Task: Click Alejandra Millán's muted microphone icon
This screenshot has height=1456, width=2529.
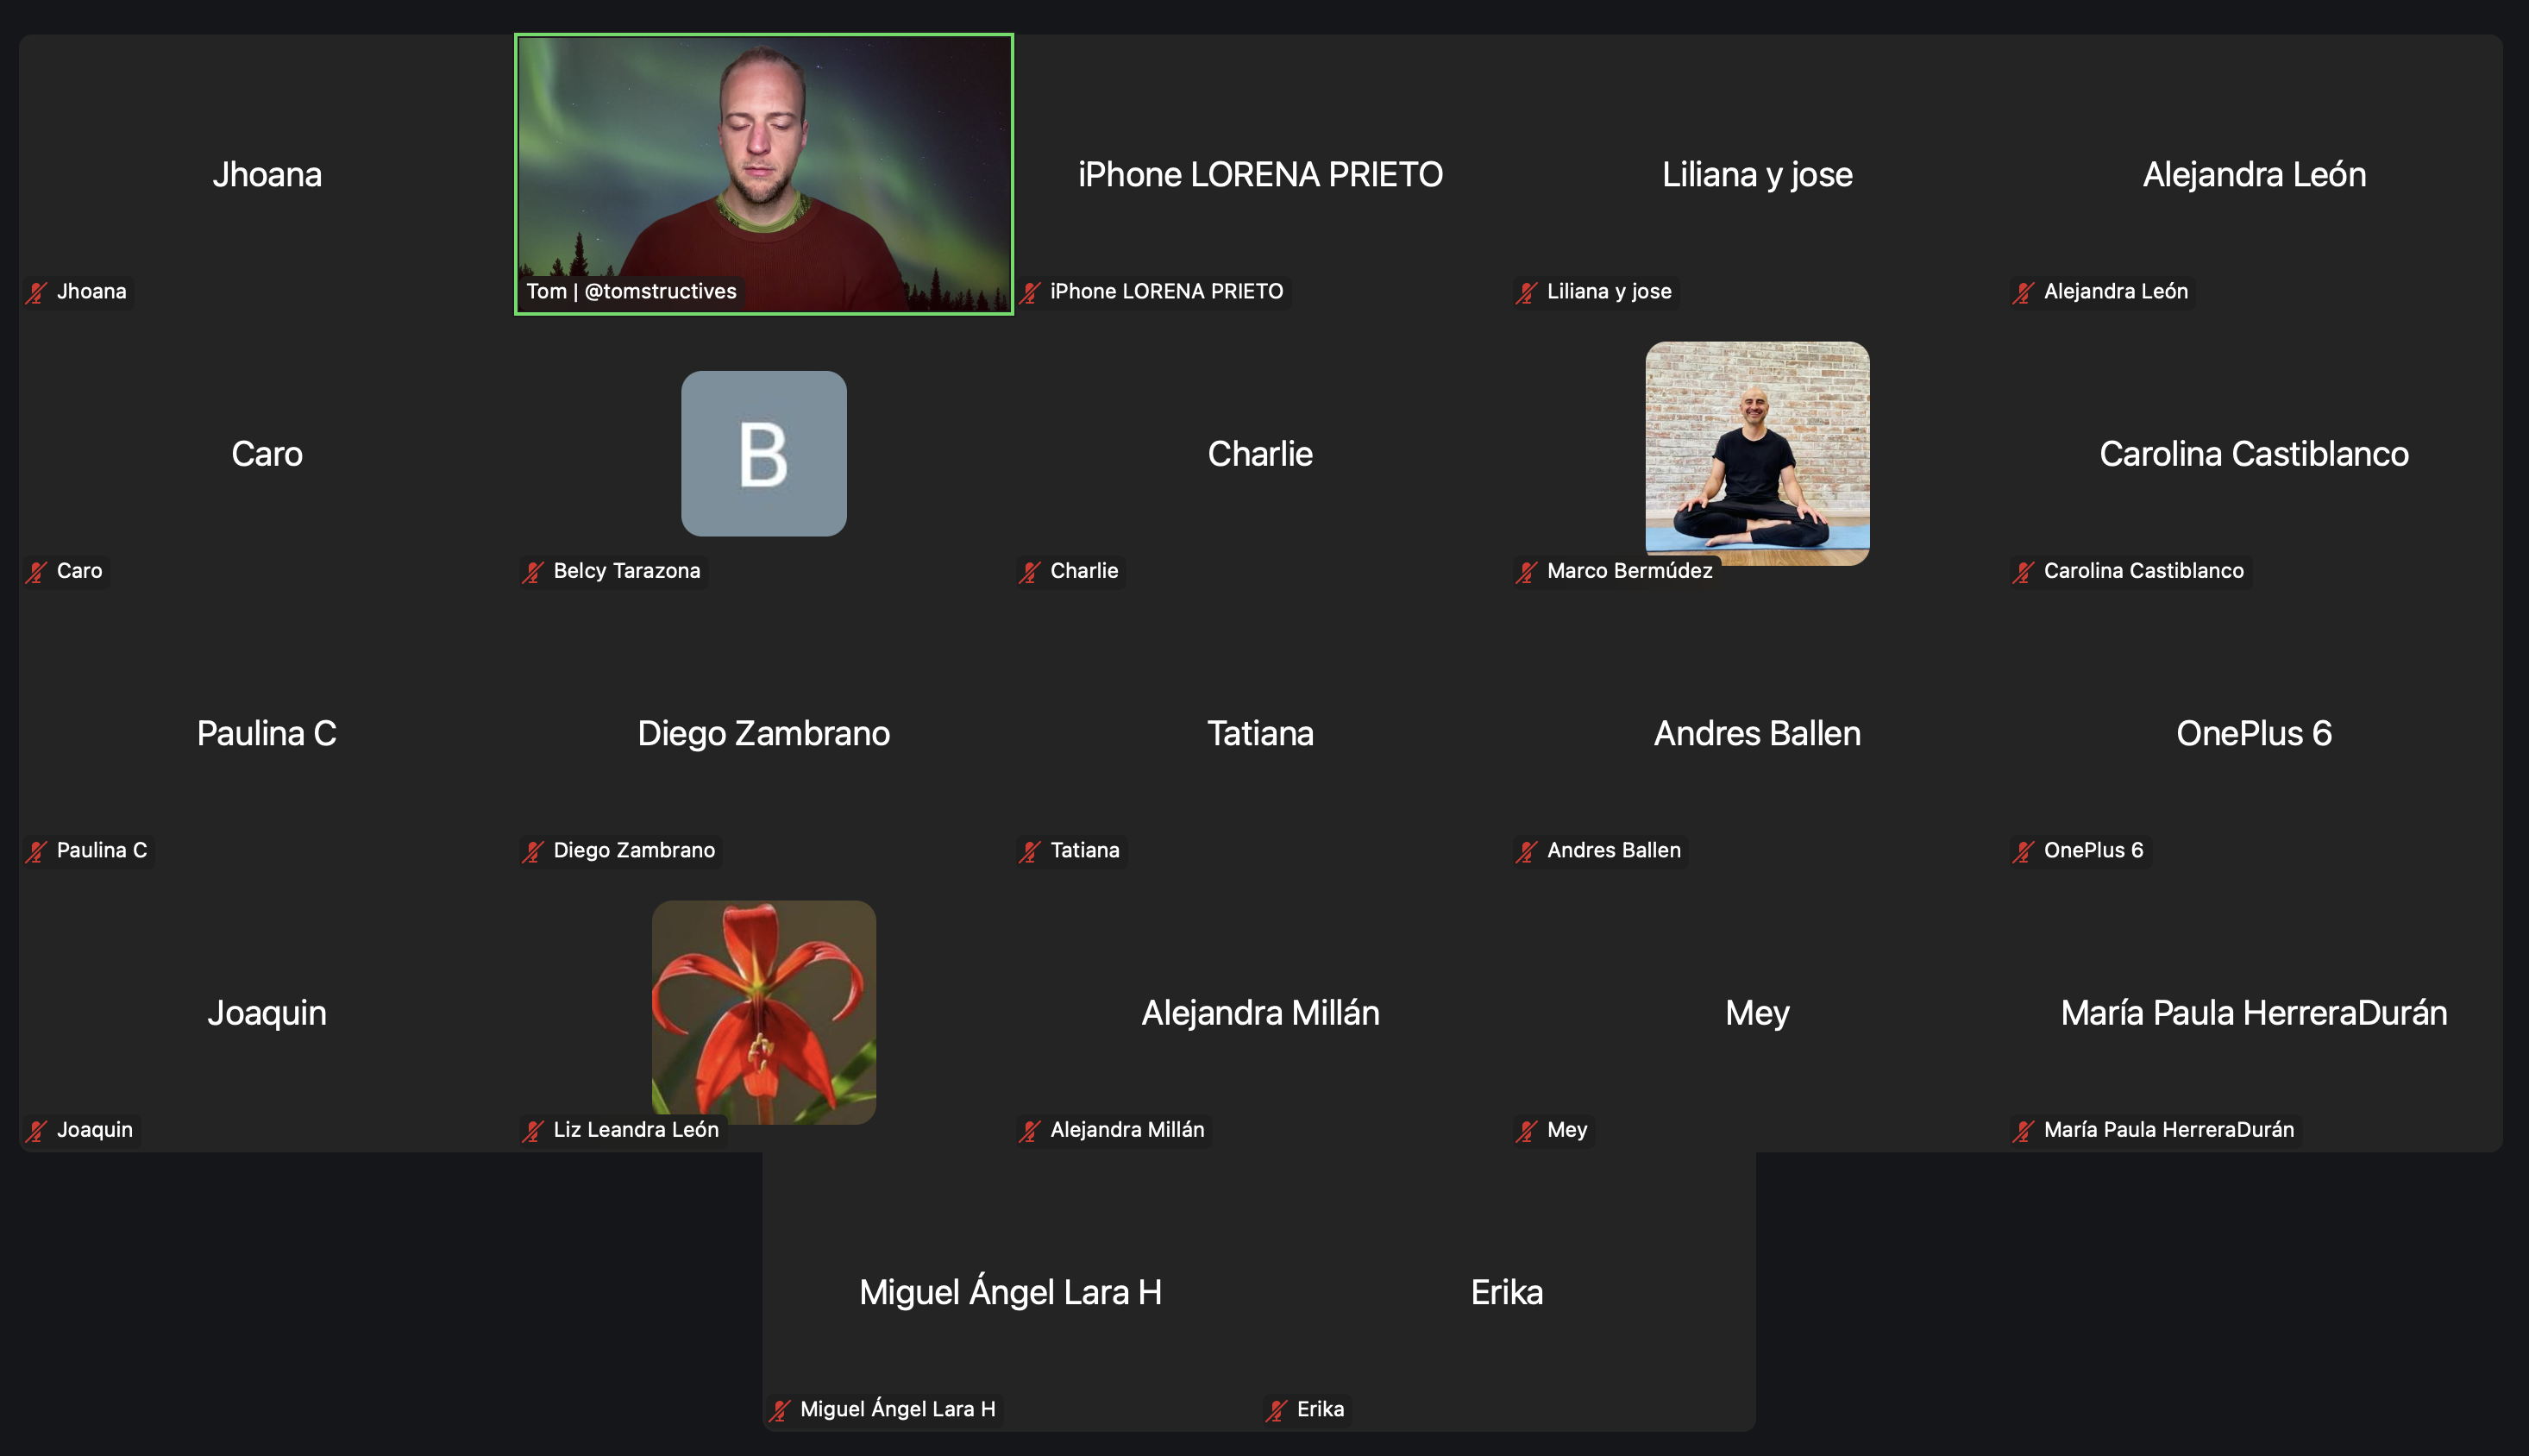Action: coord(1030,1131)
